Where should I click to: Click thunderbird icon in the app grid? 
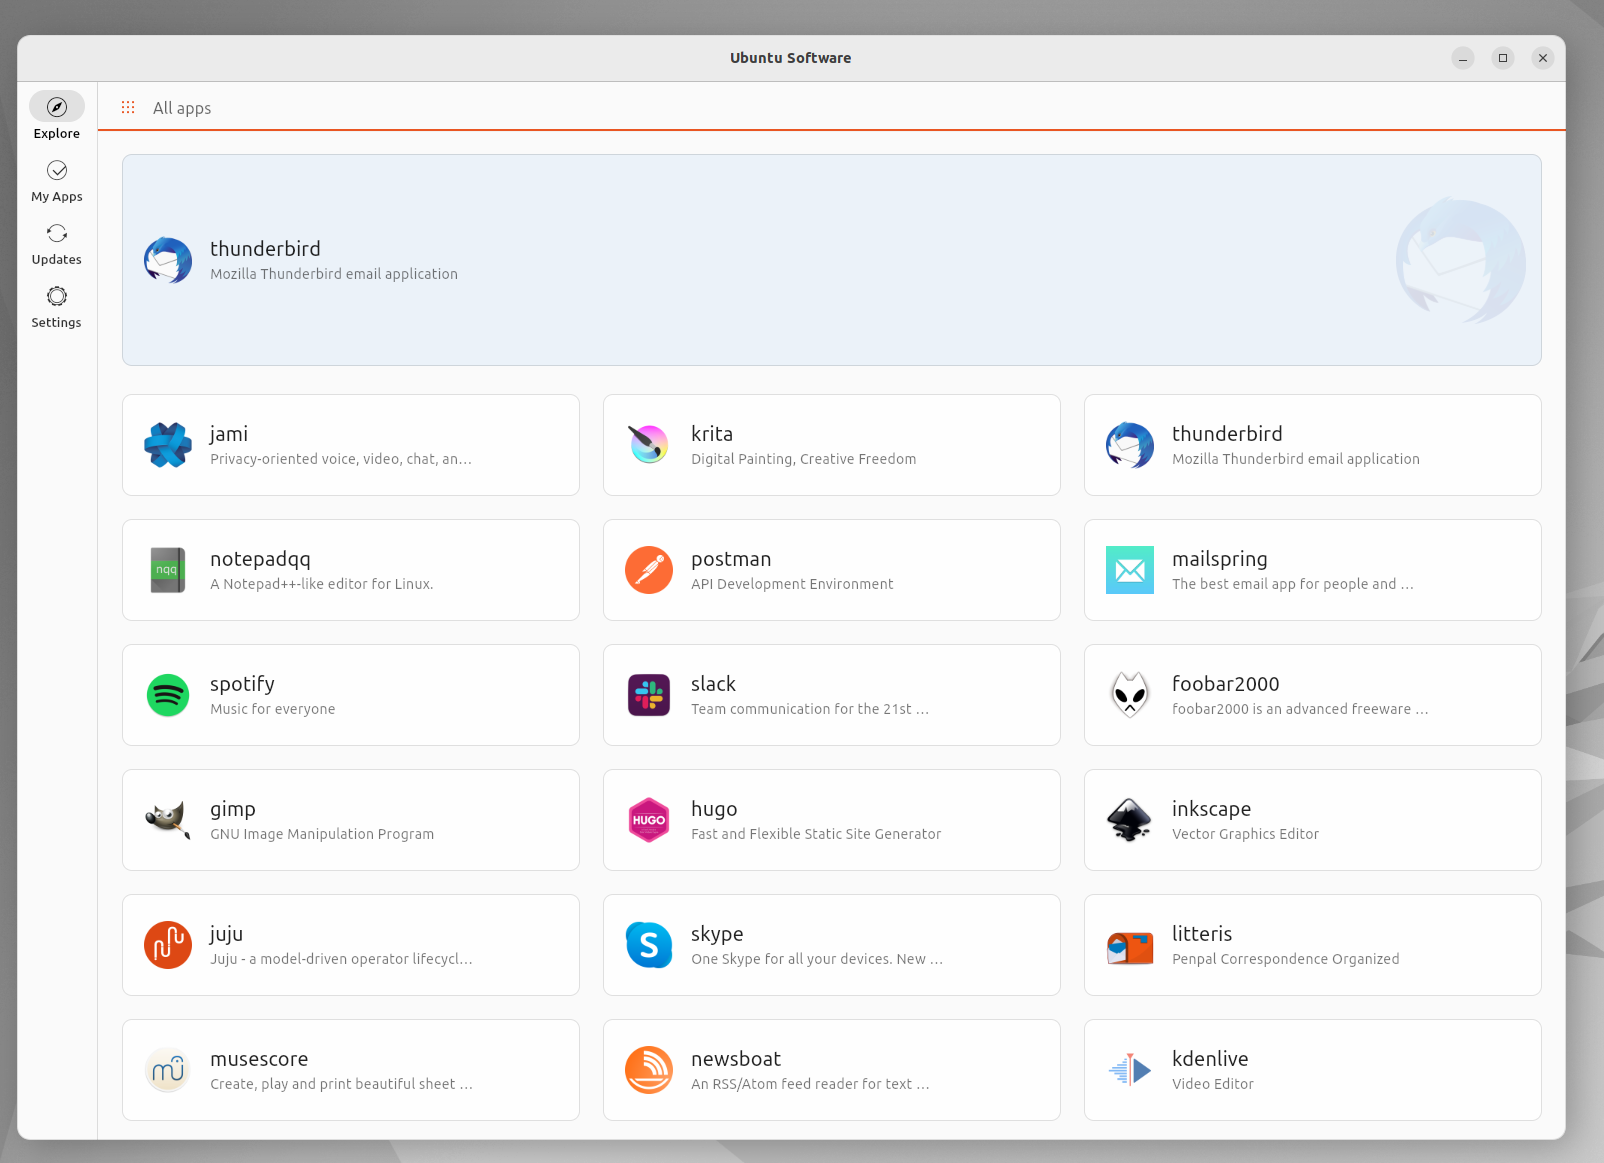coord(1130,445)
